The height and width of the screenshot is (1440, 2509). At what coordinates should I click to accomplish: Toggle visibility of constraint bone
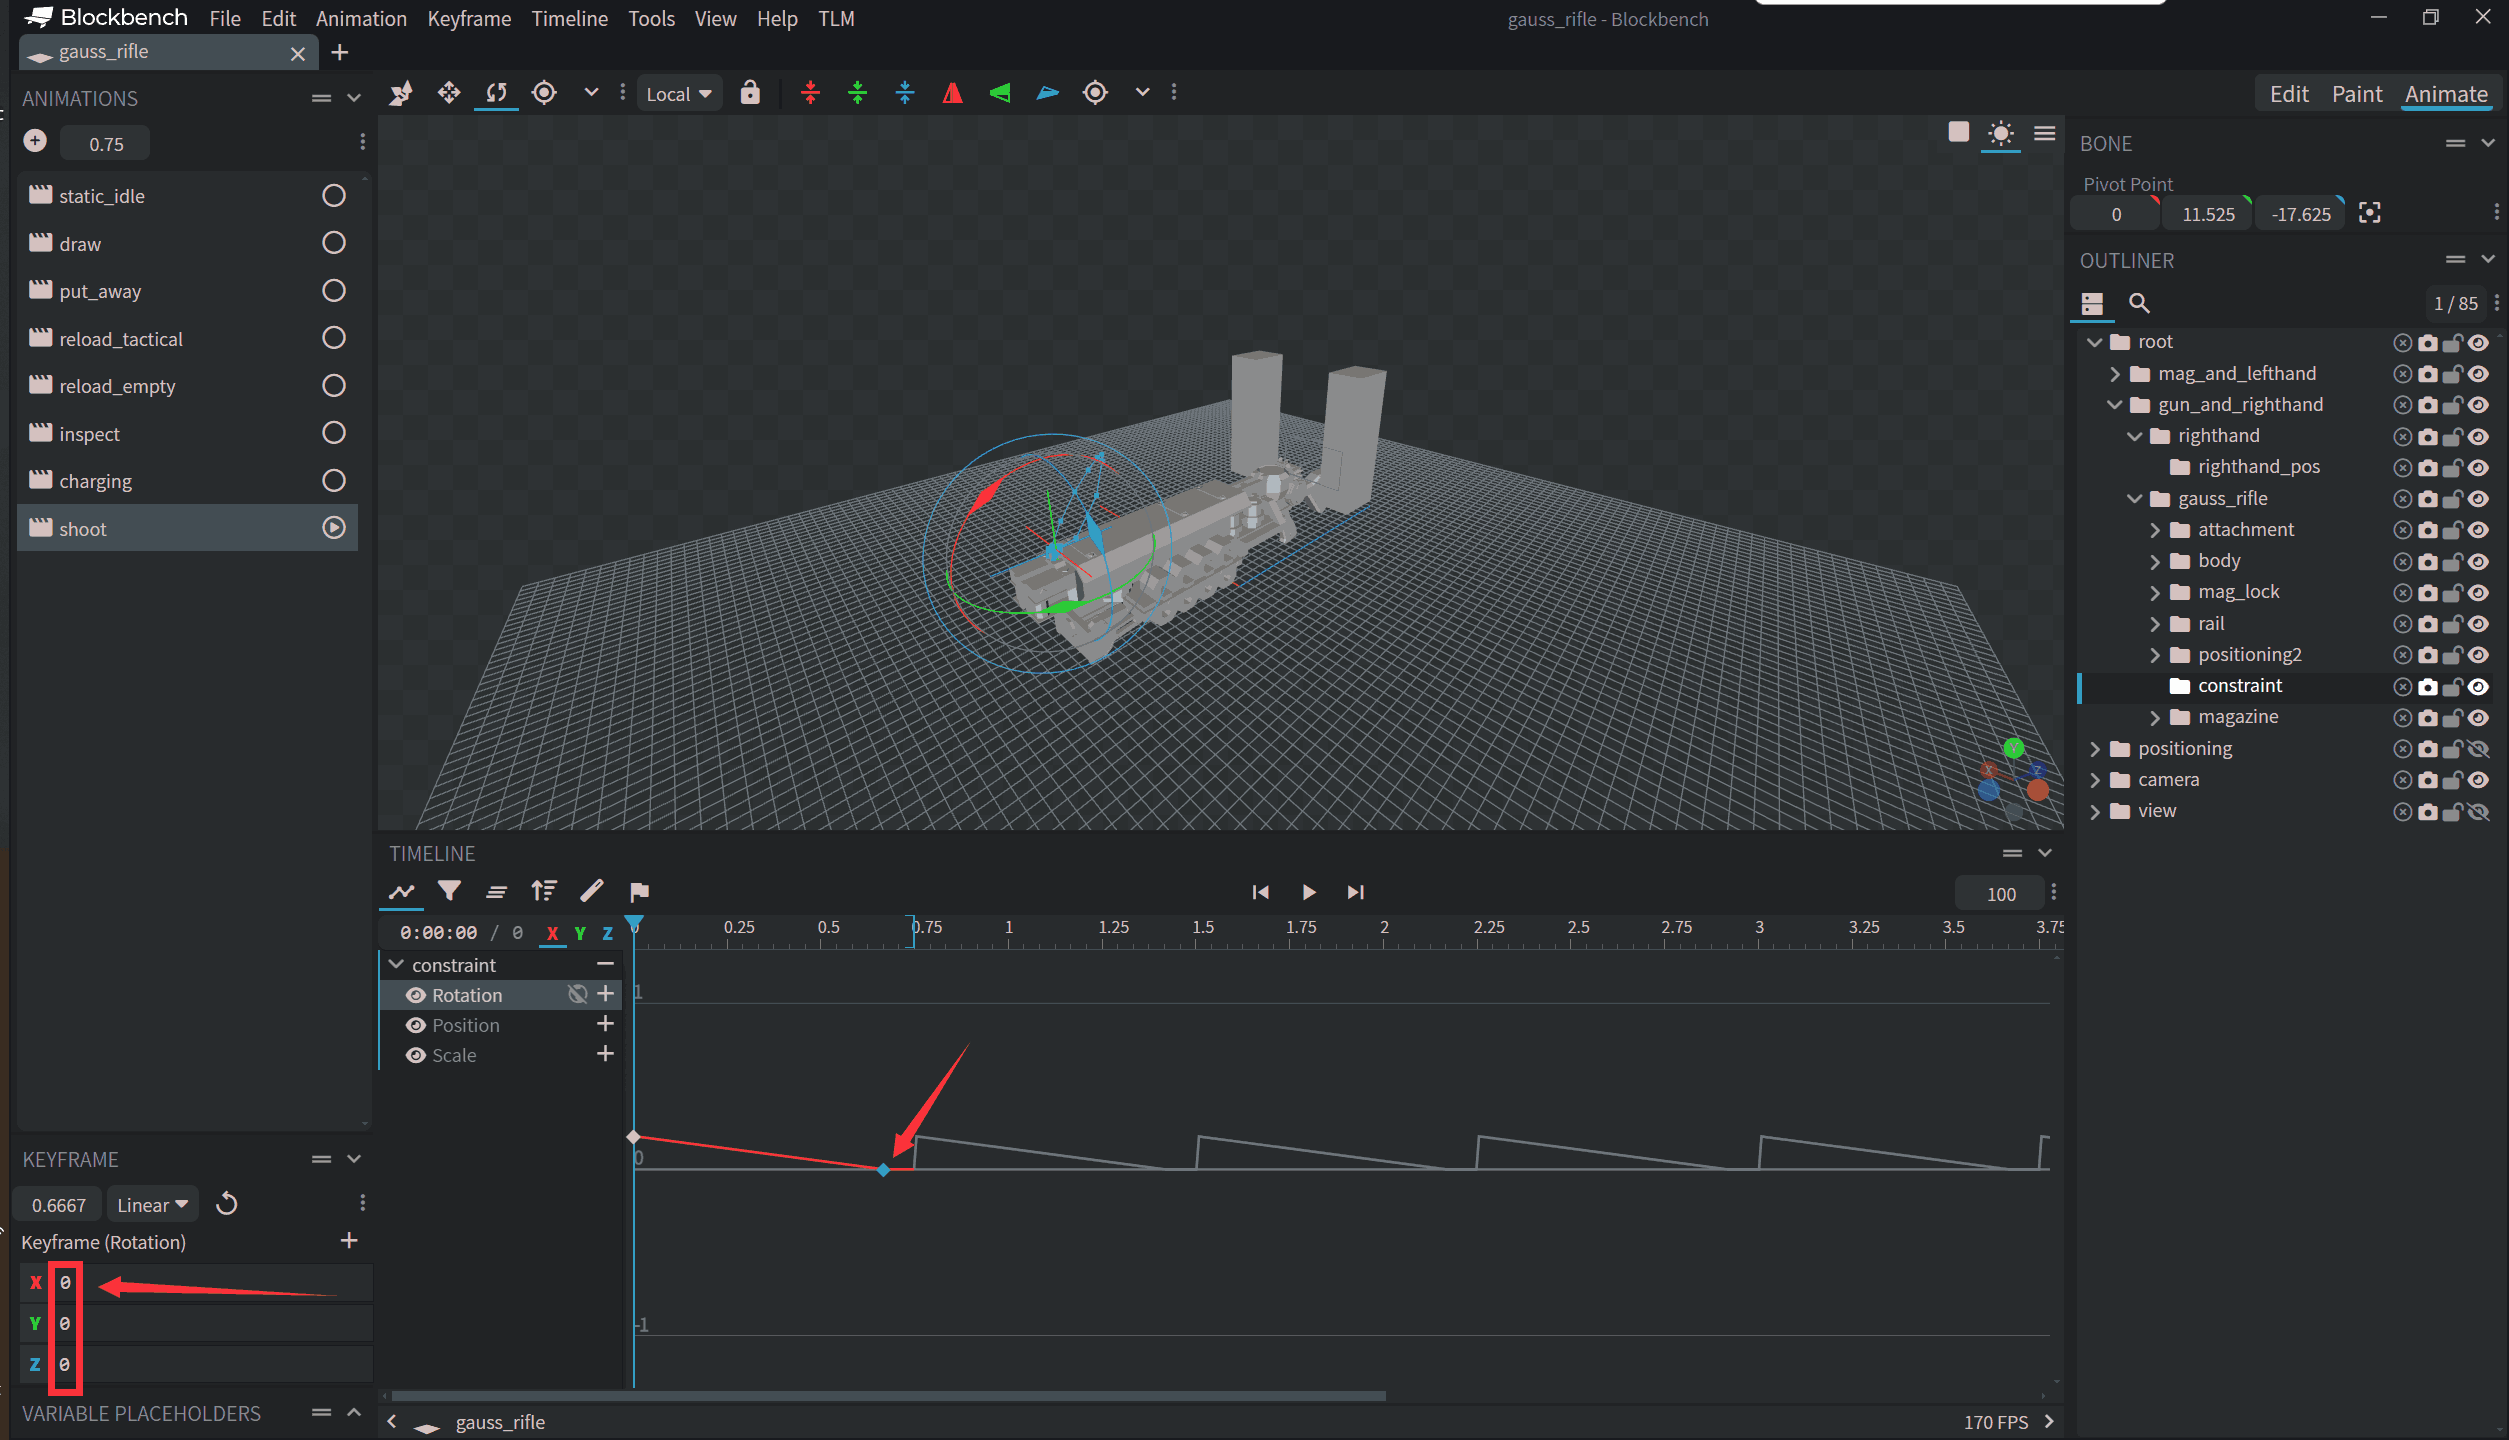2478,687
